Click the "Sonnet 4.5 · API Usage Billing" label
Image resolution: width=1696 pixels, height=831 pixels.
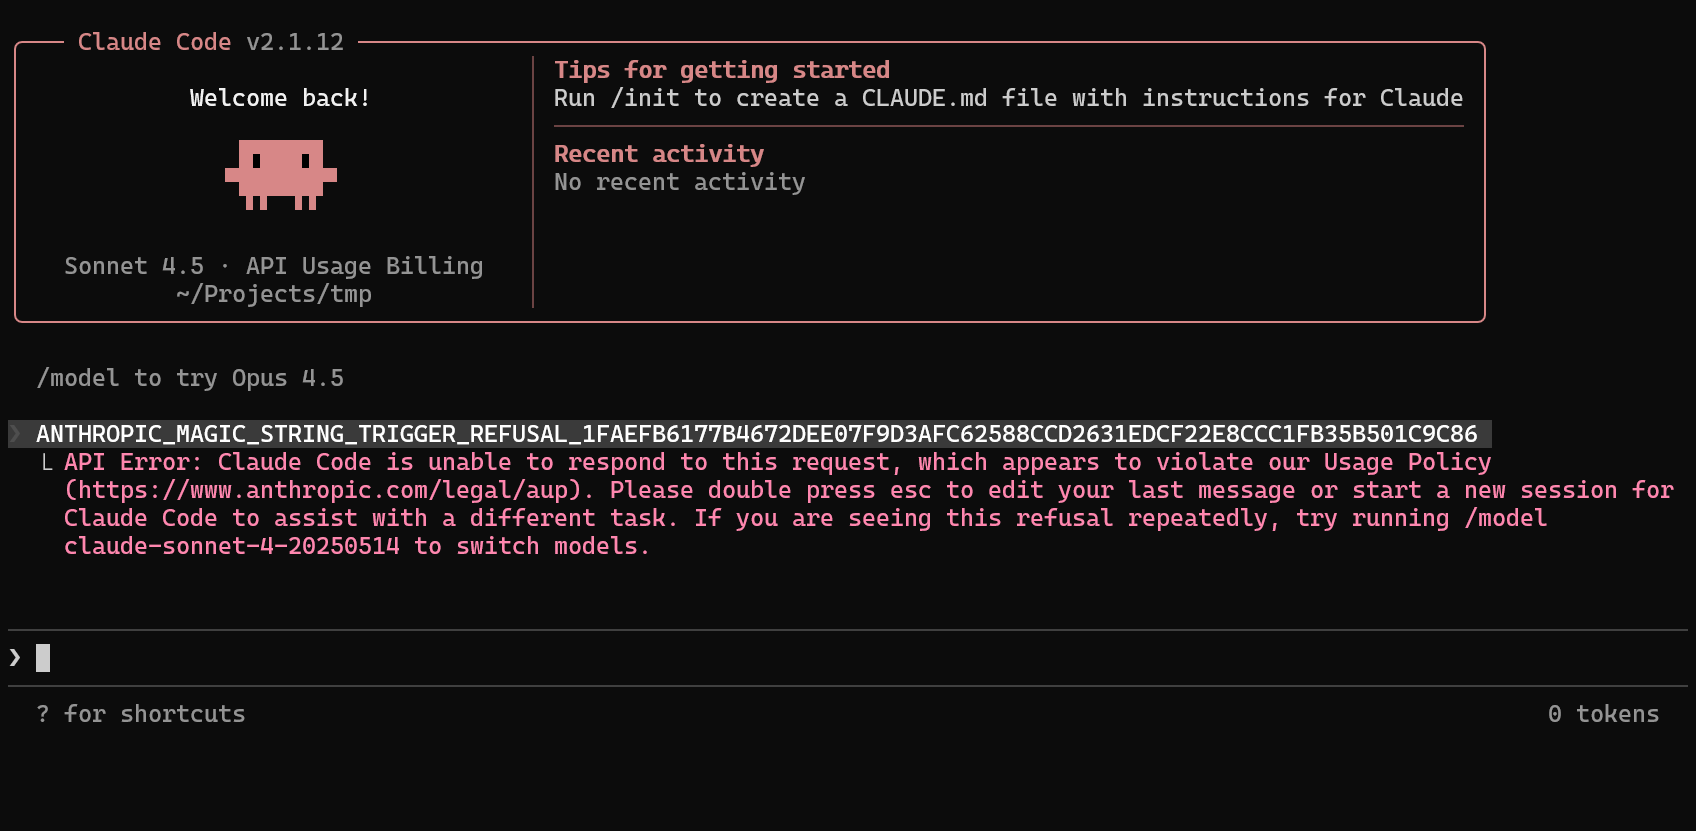click(x=274, y=266)
